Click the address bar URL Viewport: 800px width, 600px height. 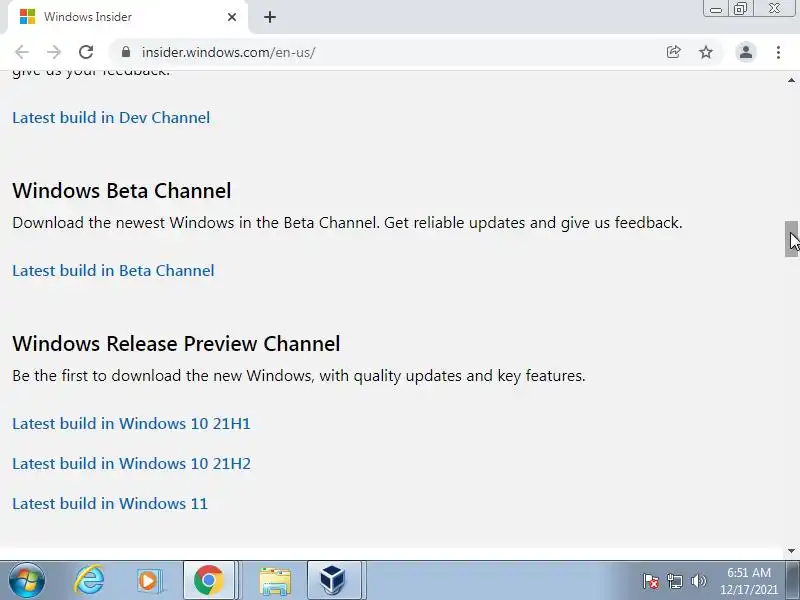pyautogui.click(x=229, y=52)
